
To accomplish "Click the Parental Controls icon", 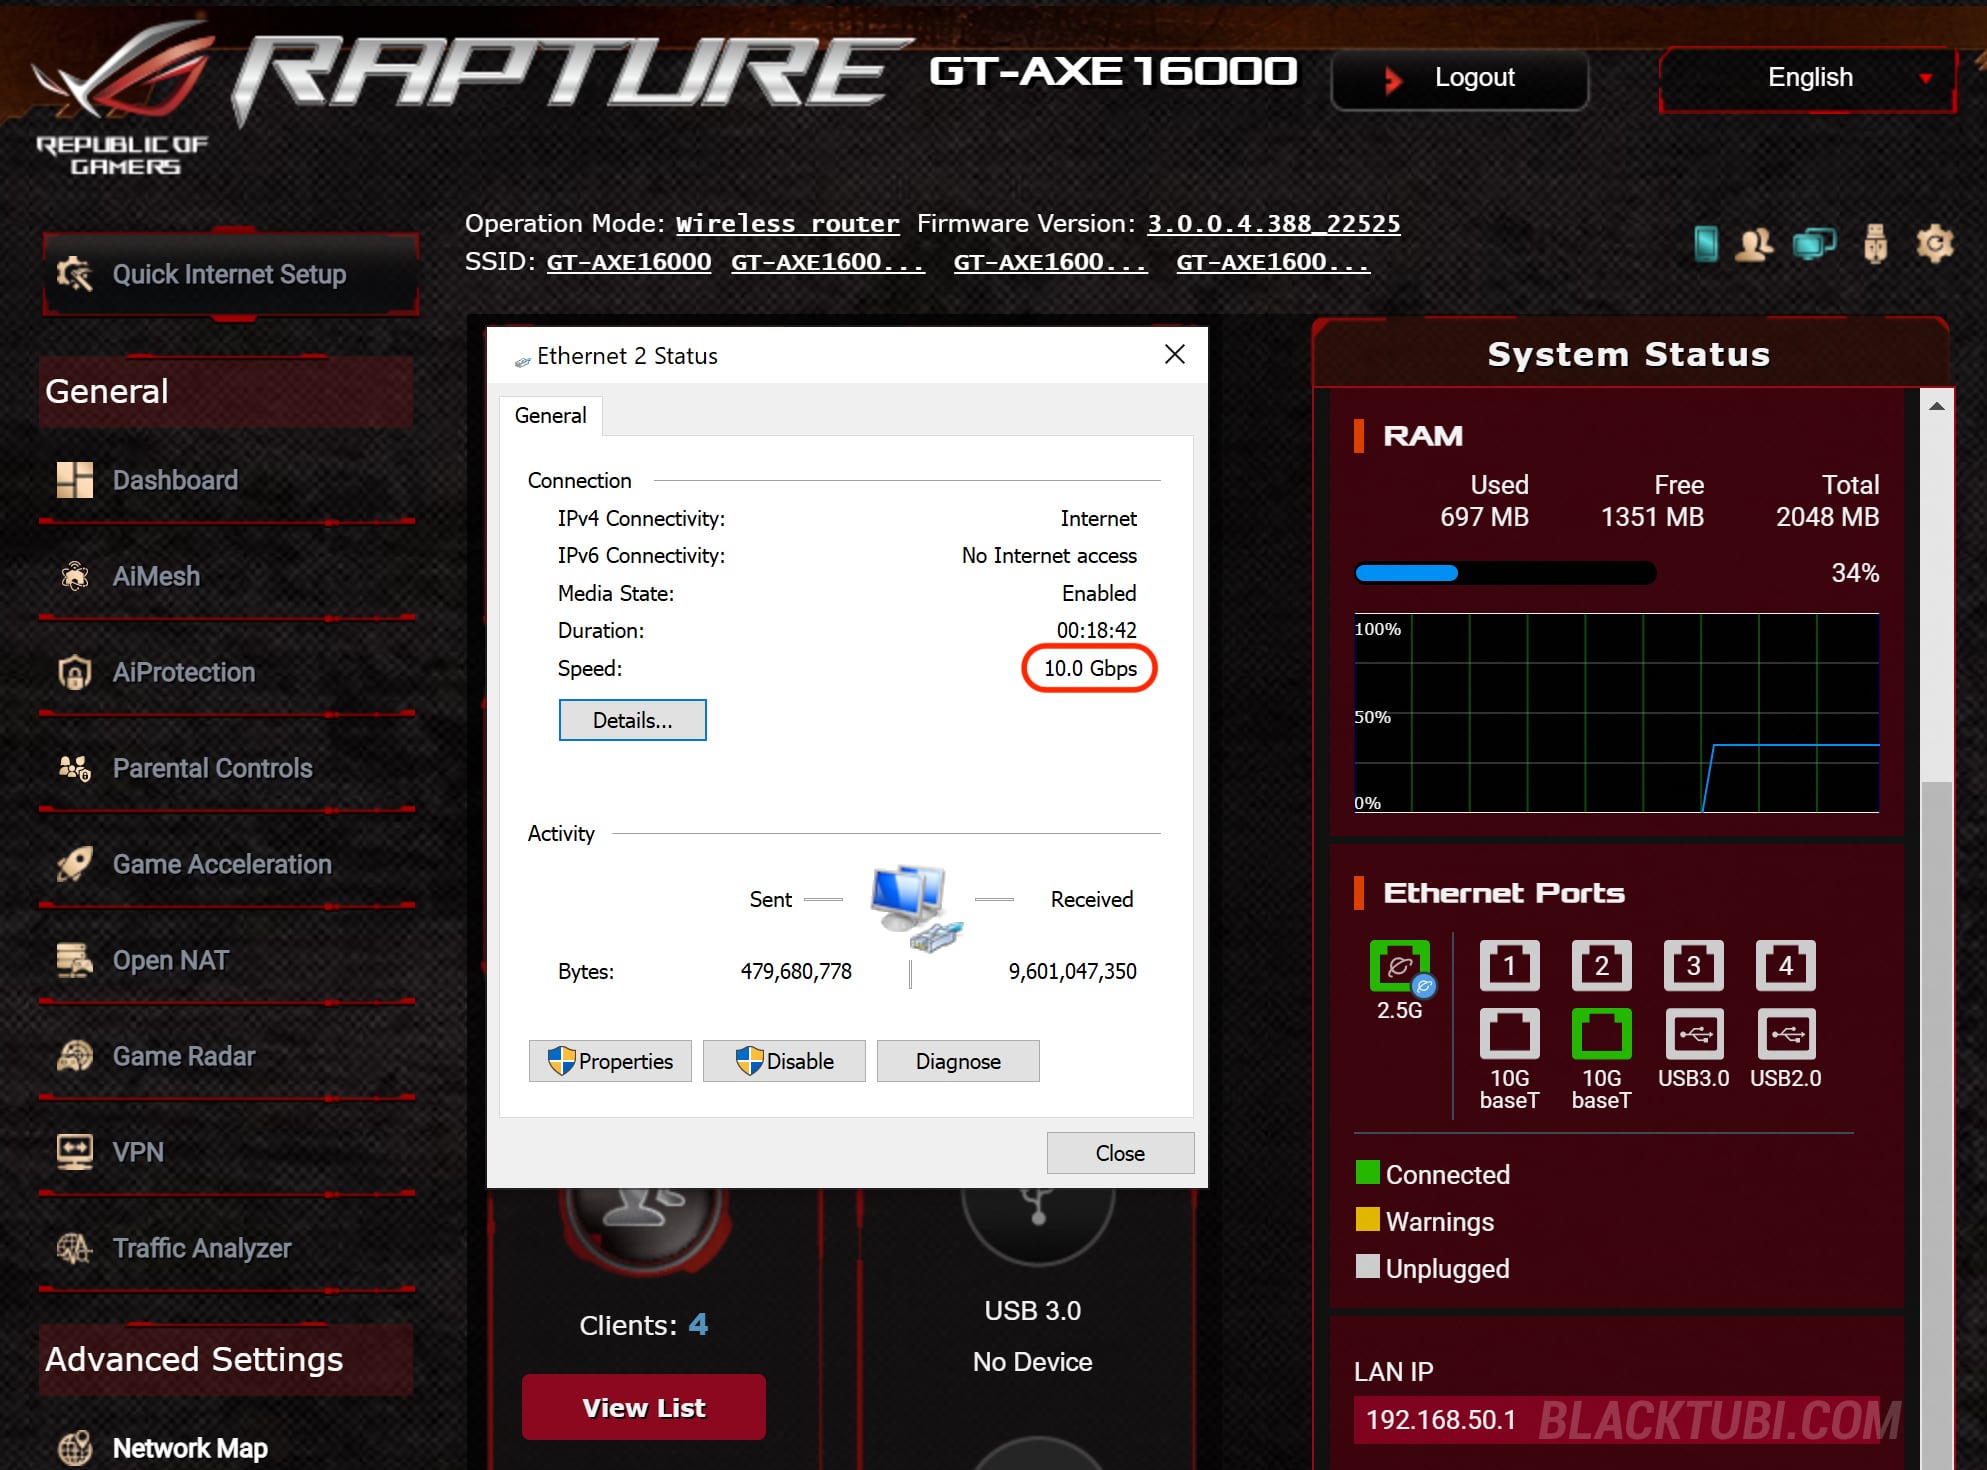I will (75, 768).
